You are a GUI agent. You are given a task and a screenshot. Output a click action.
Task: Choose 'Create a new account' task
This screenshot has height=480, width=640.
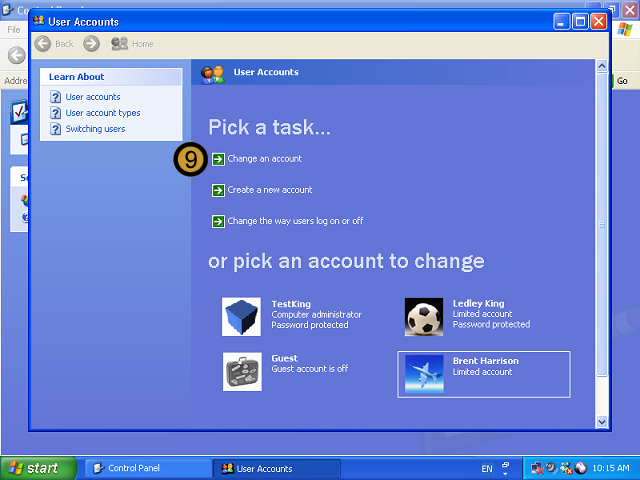(x=270, y=190)
